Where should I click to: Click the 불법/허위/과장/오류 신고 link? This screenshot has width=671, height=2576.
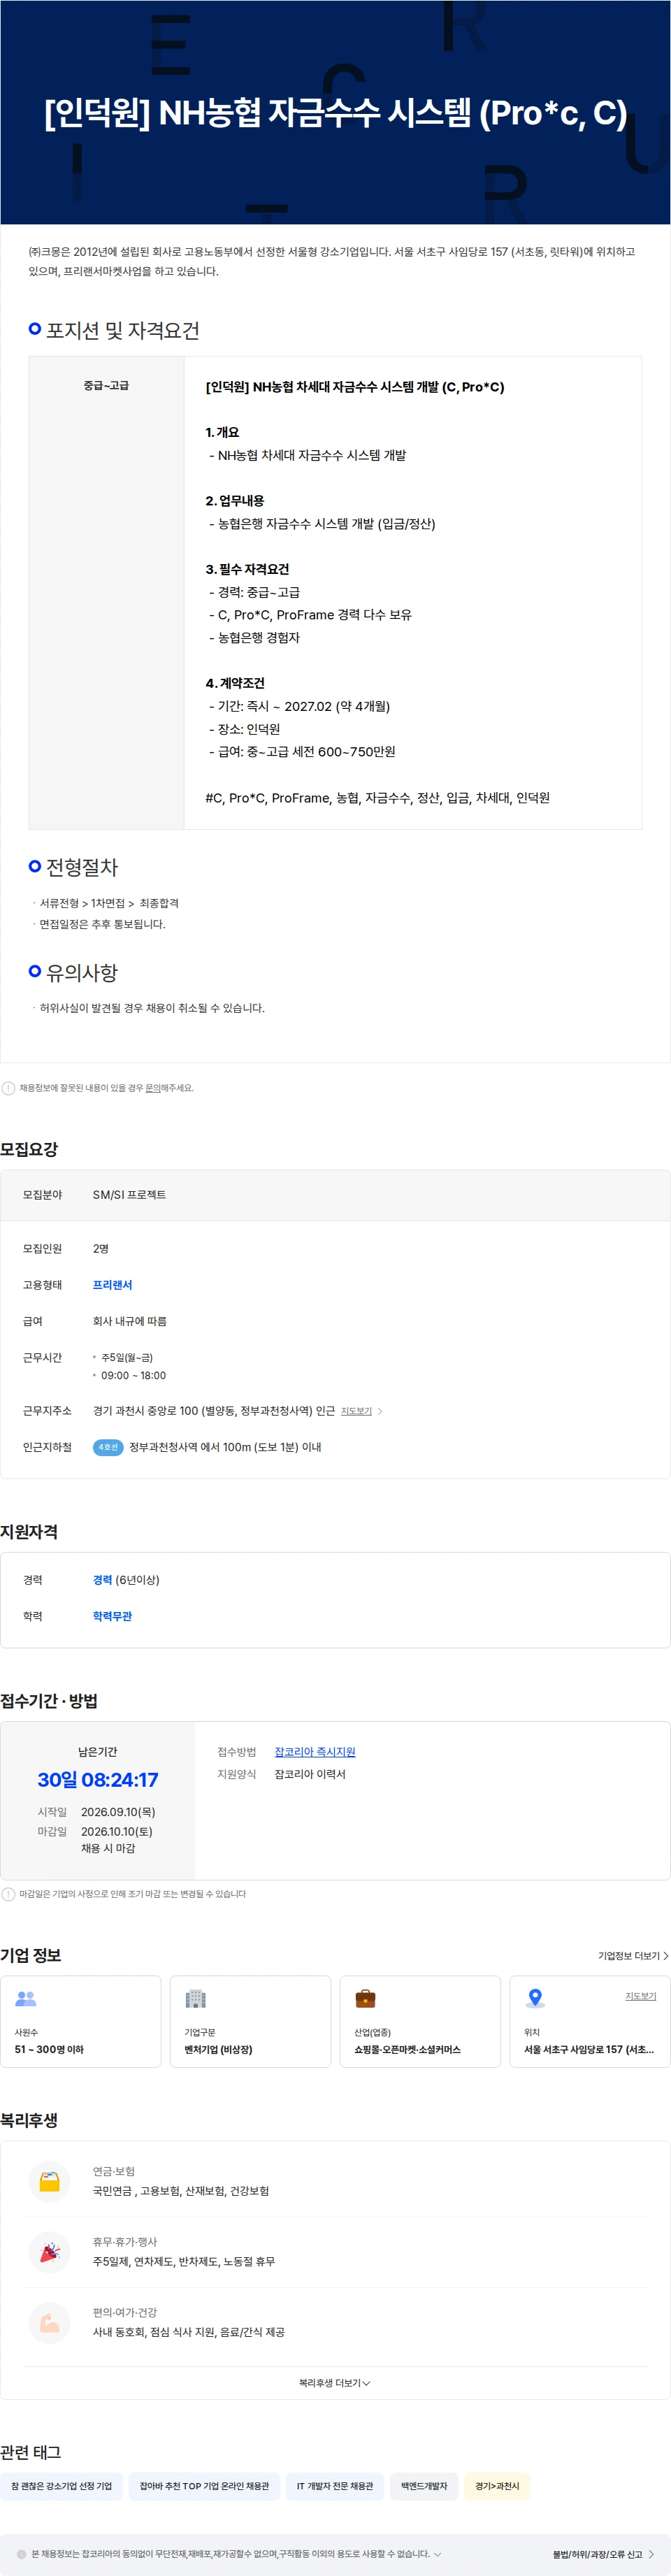coord(604,2554)
